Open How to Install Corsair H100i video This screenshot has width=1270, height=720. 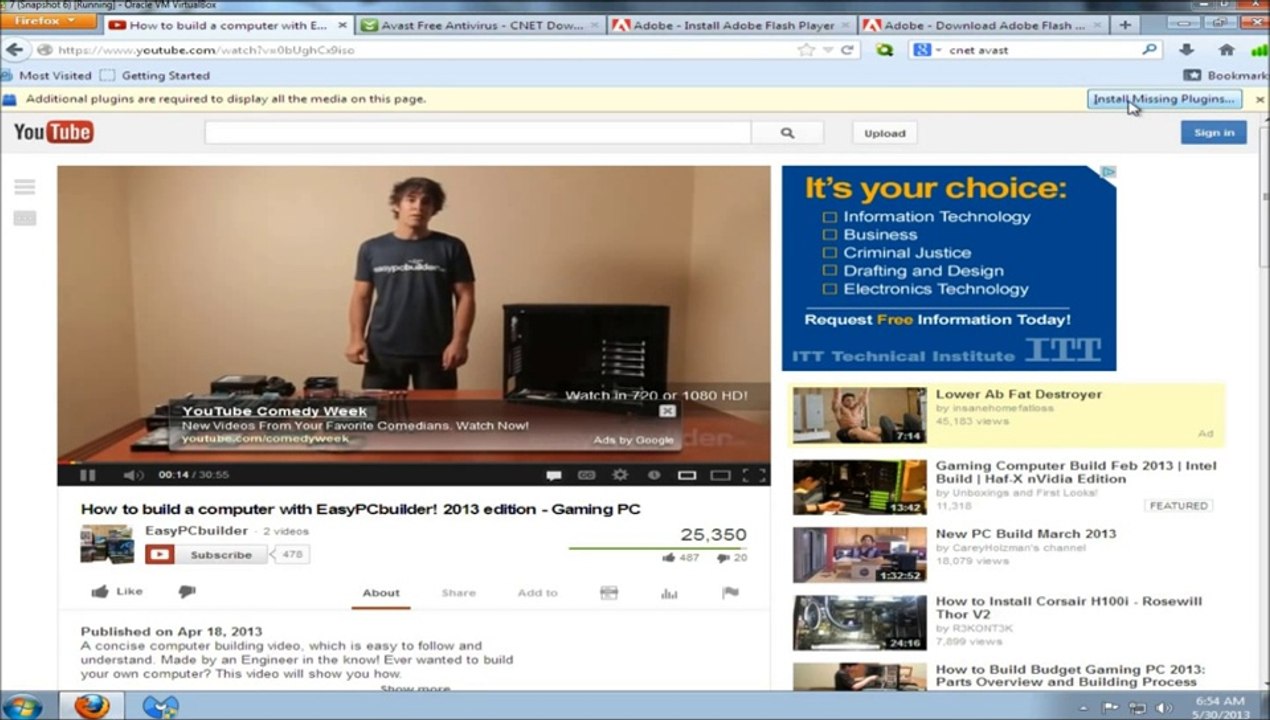(x=1069, y=608)
